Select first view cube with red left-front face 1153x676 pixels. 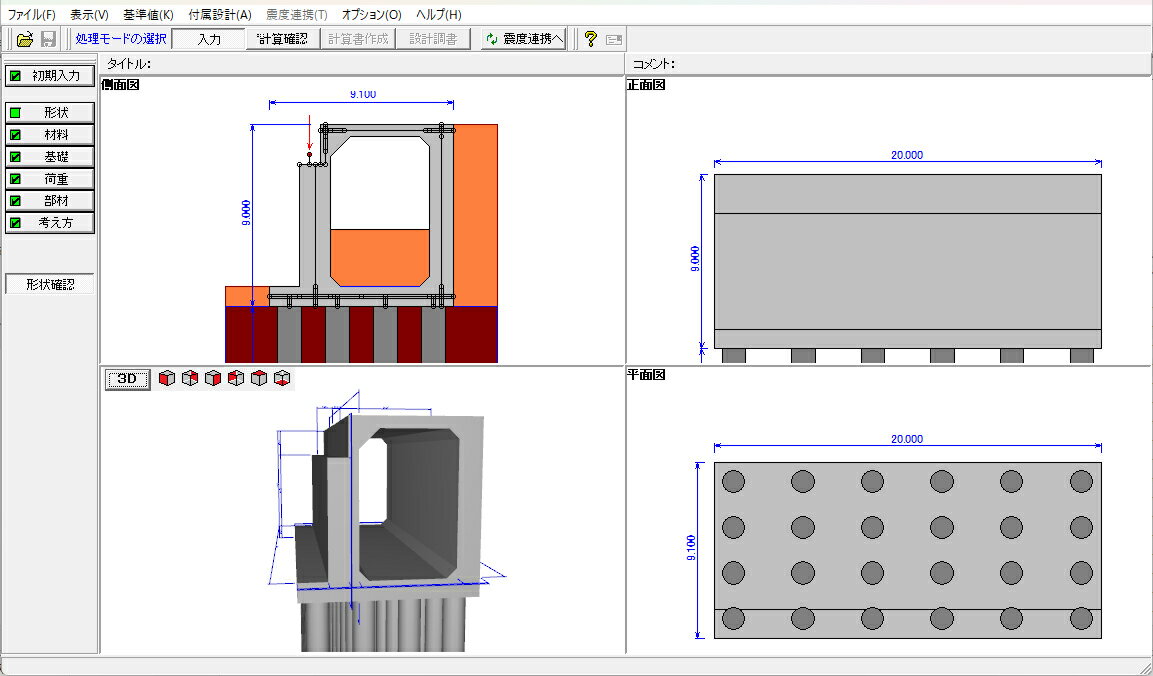167,379
